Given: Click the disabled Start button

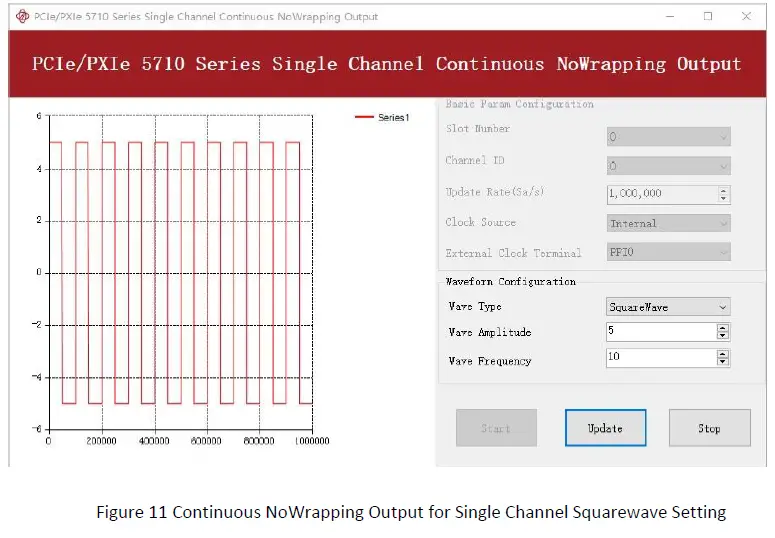Looking at the screenshot, I should point(496,428).
